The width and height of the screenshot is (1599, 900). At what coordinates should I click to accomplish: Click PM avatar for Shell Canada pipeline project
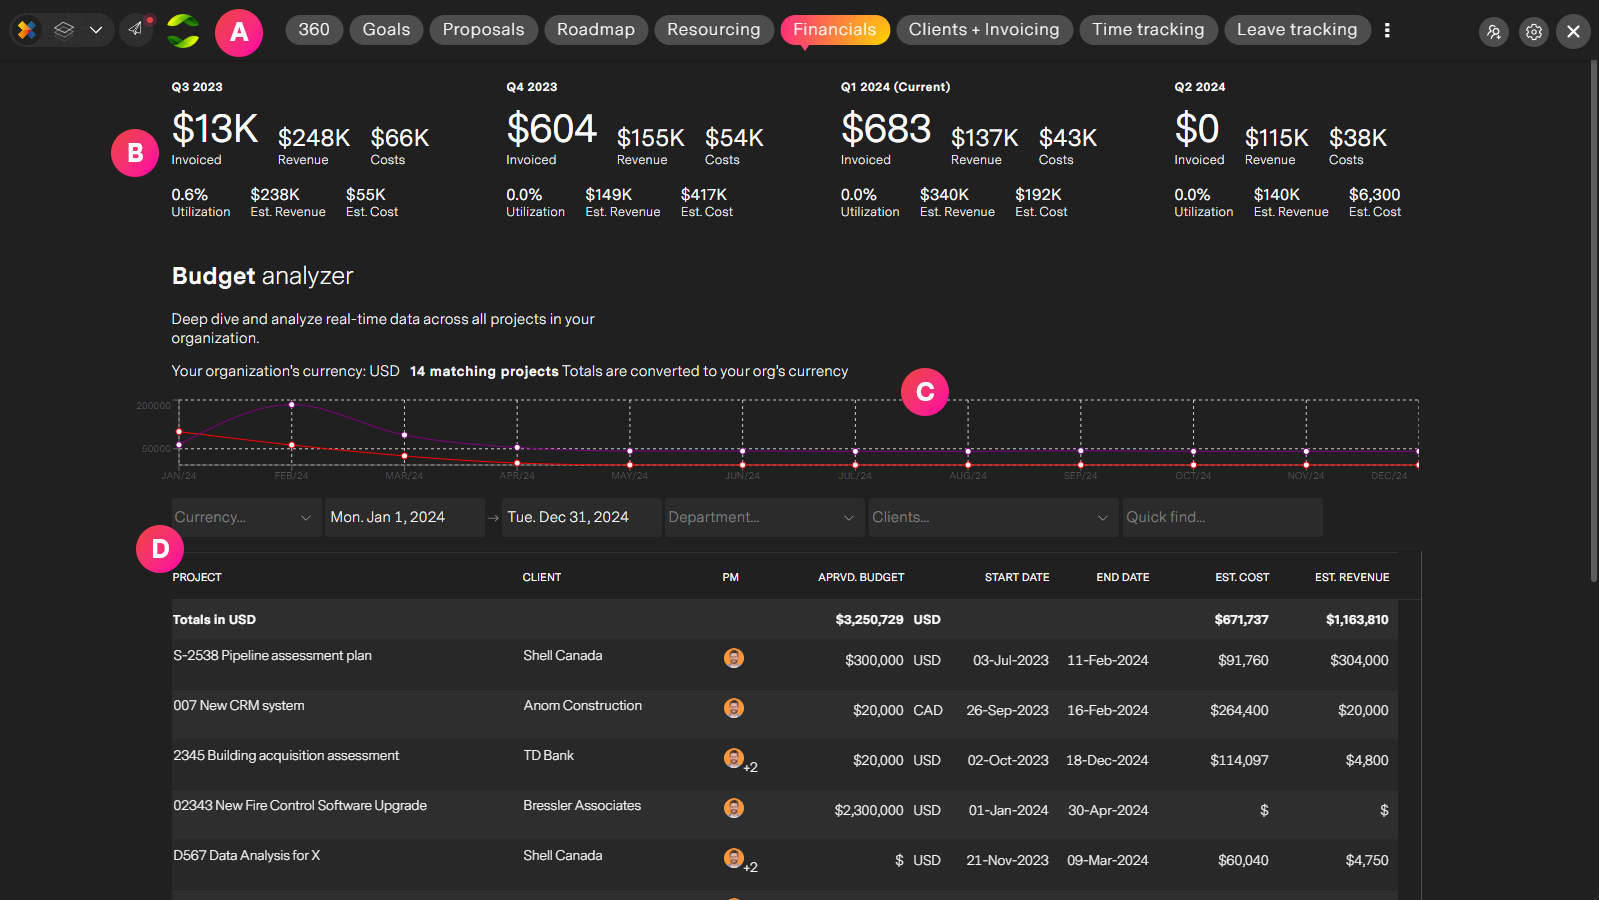point(734,658)
